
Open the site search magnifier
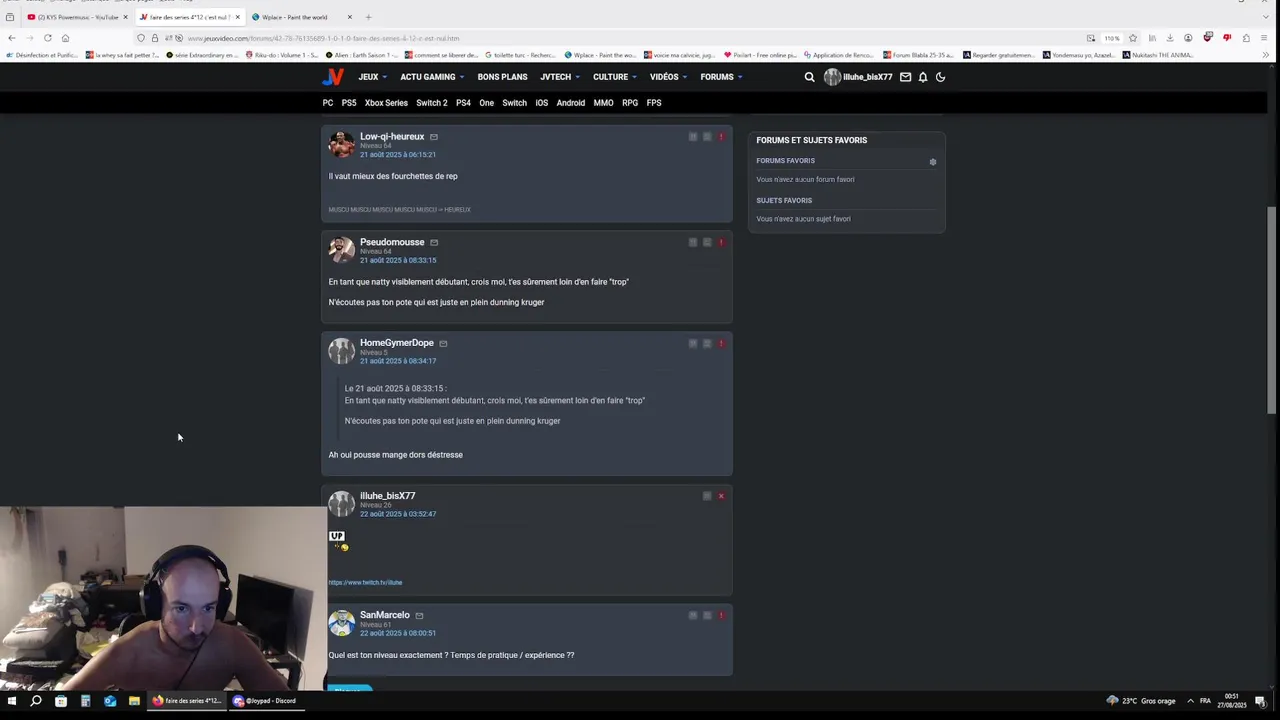(810, 77)
